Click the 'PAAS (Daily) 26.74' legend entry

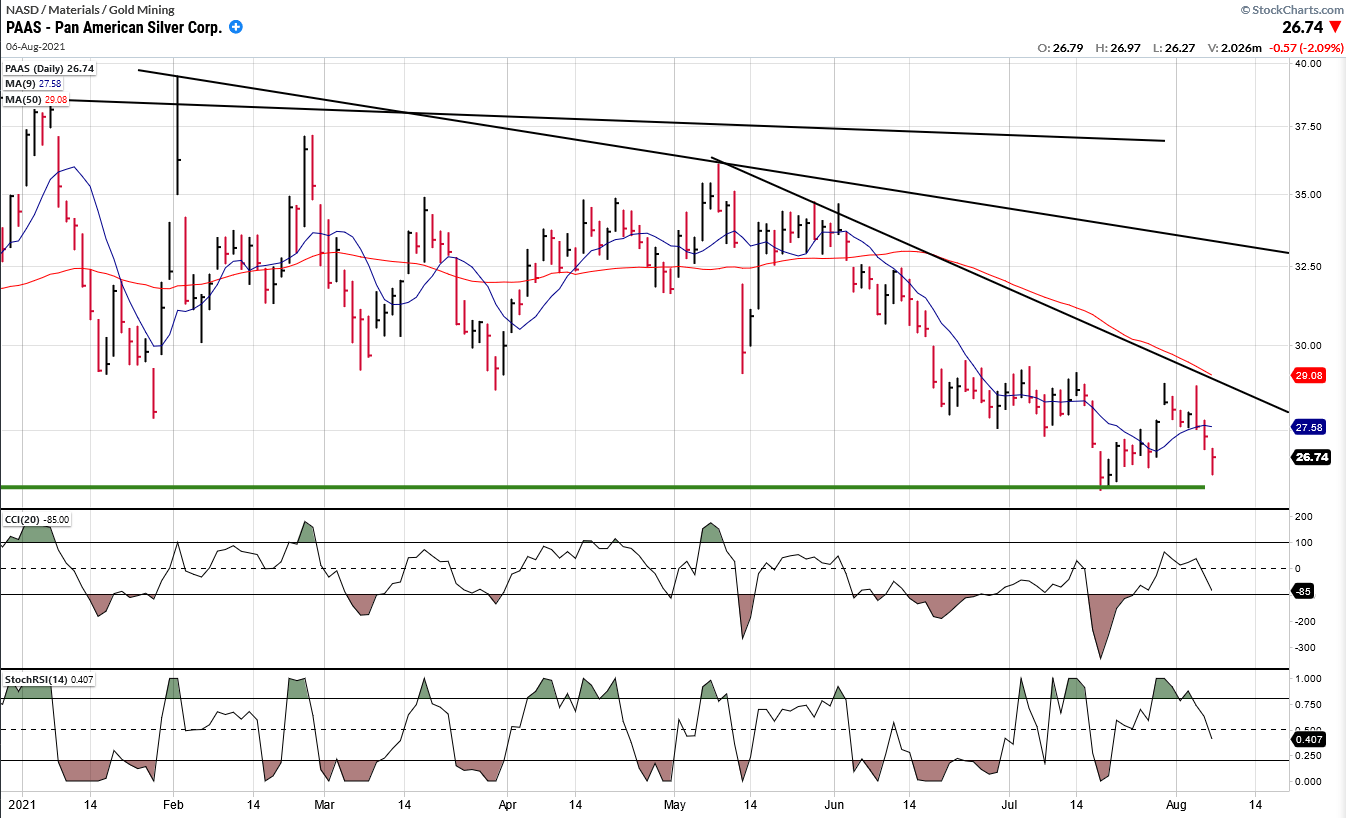[x=51, y=69]
